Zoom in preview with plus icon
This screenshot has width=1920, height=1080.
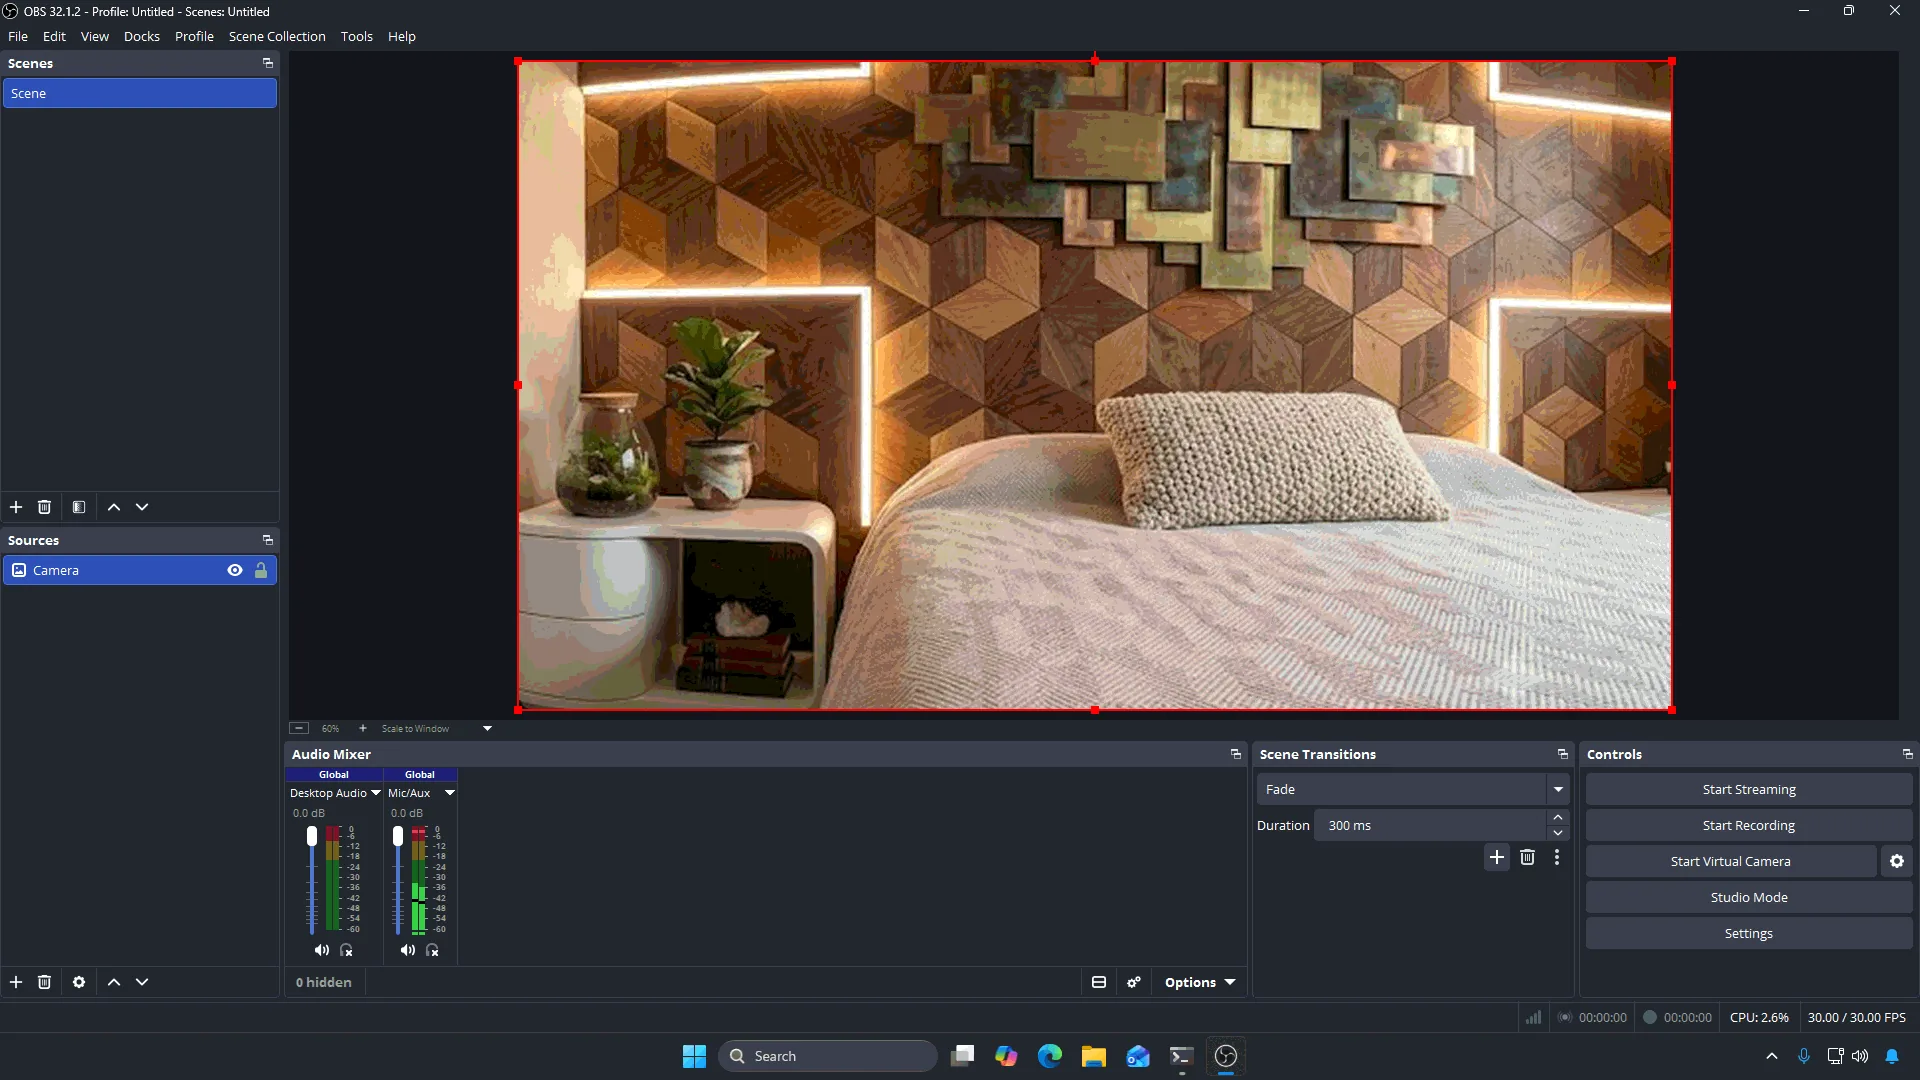point(363,728)
